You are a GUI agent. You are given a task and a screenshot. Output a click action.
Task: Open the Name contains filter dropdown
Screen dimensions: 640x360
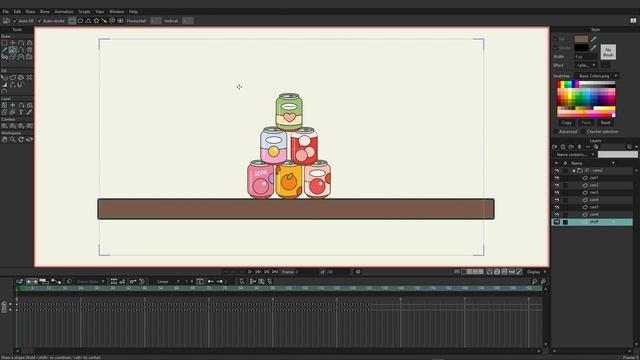coord(574,155)
